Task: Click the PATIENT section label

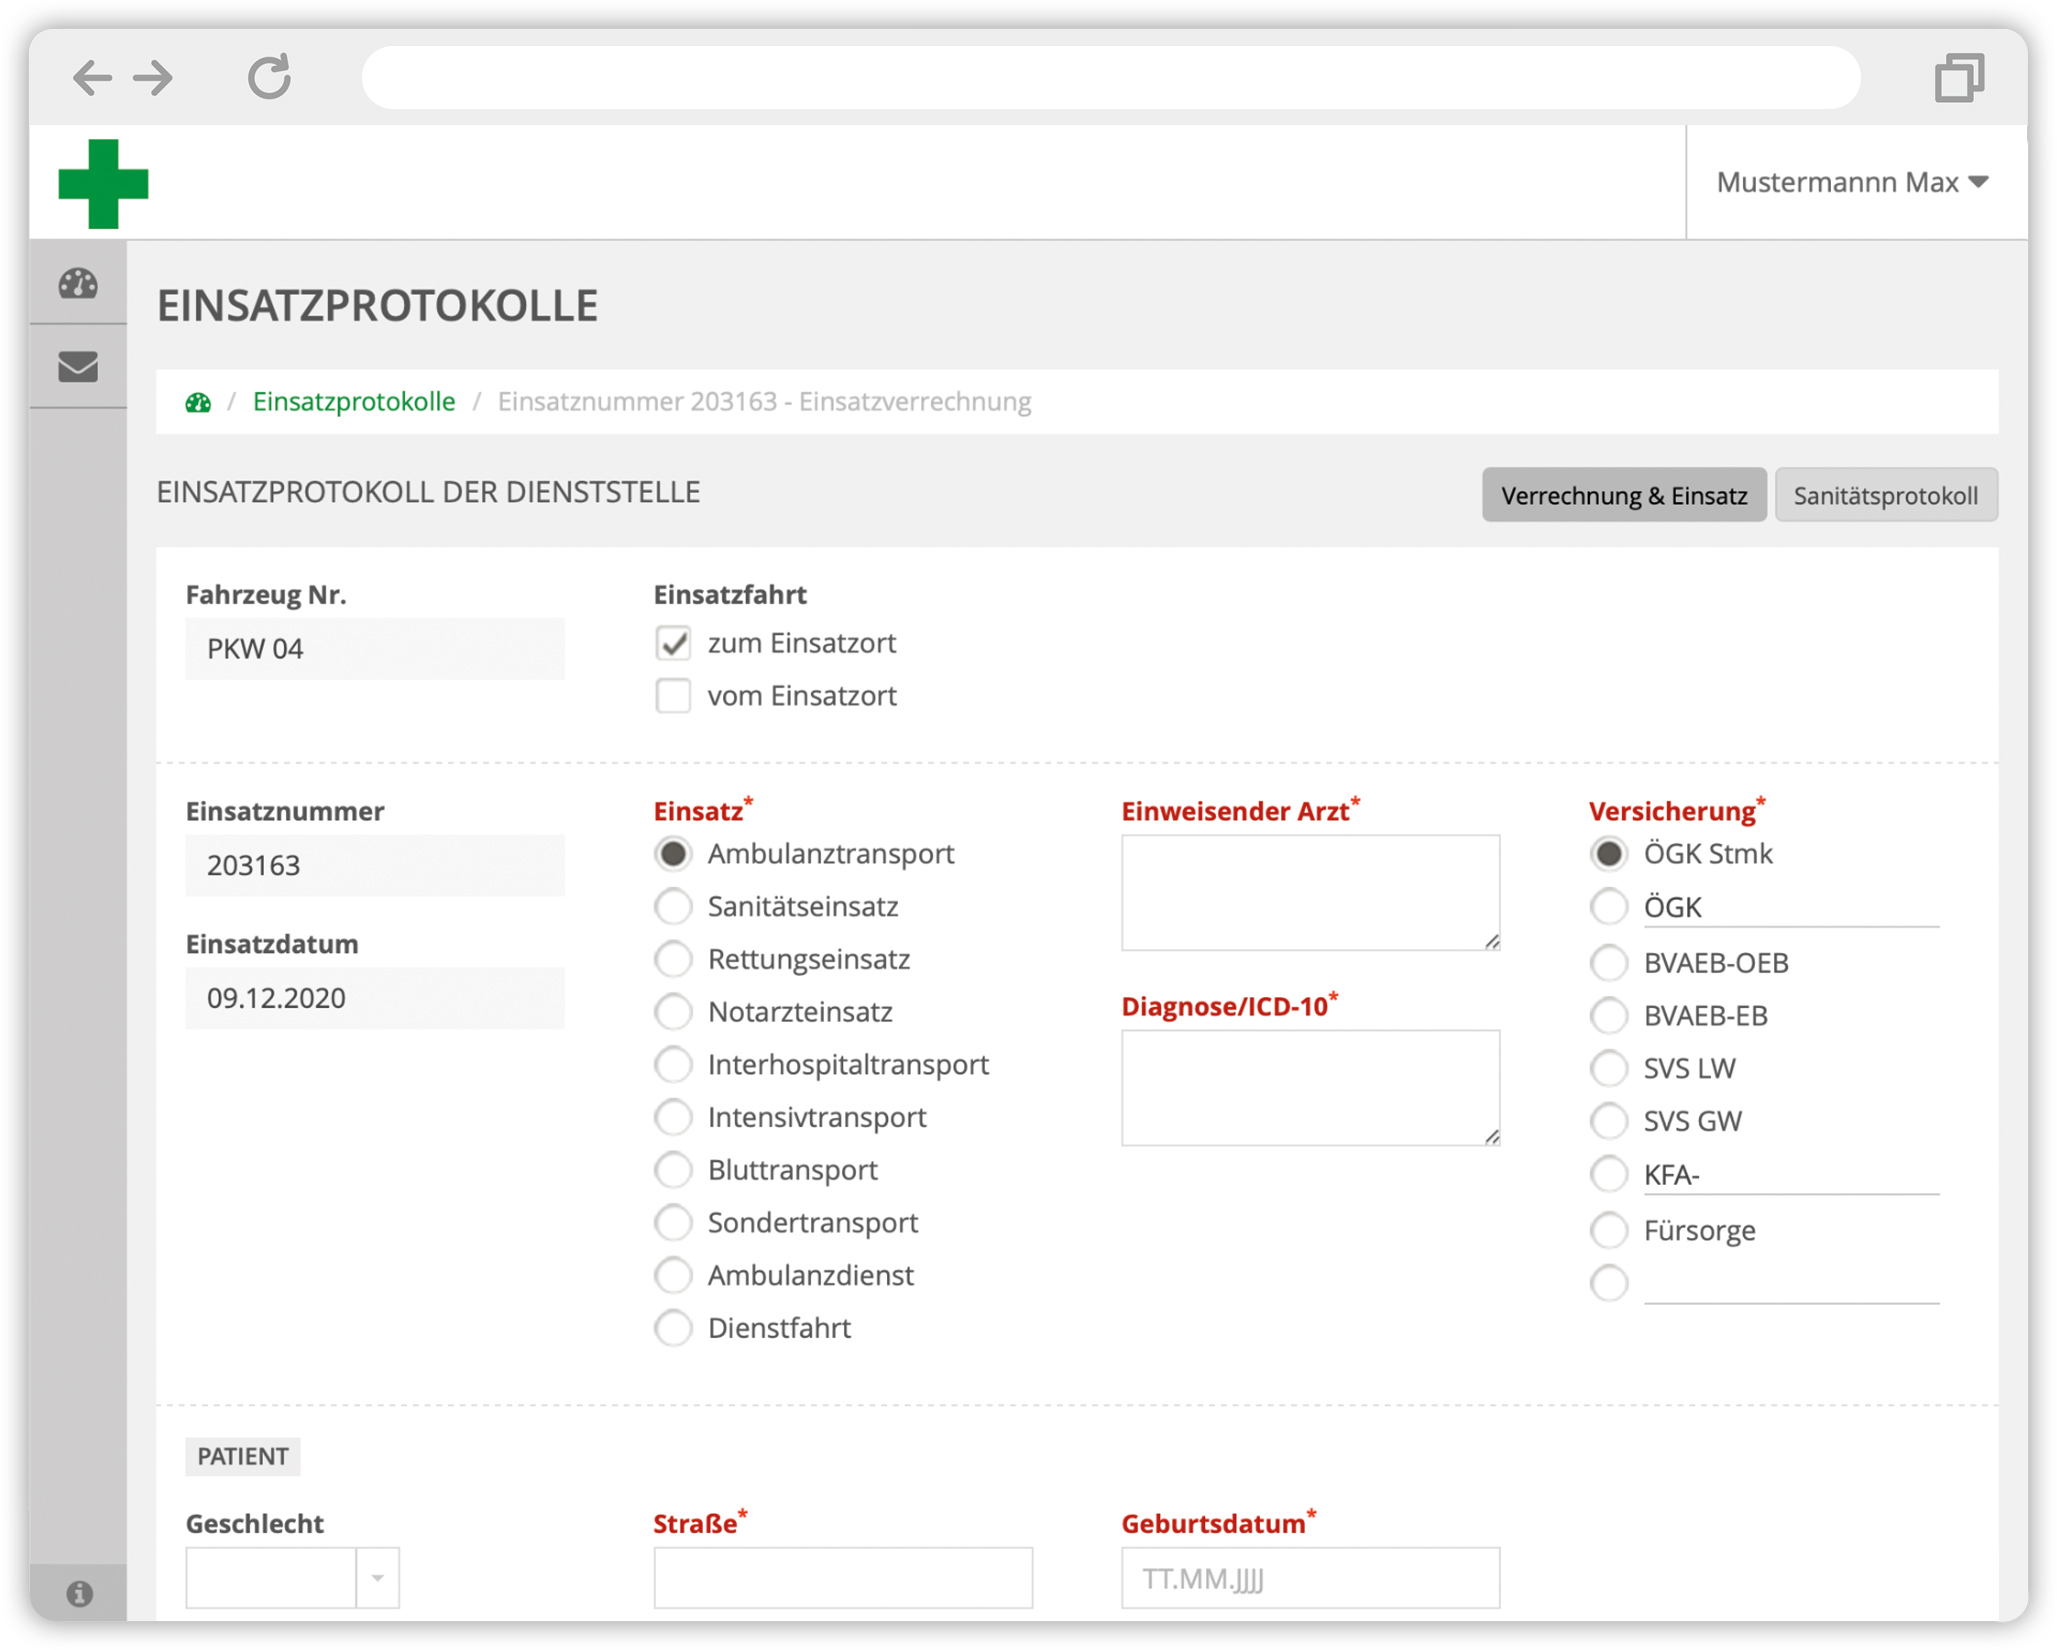Action: tap(243, 1457)
